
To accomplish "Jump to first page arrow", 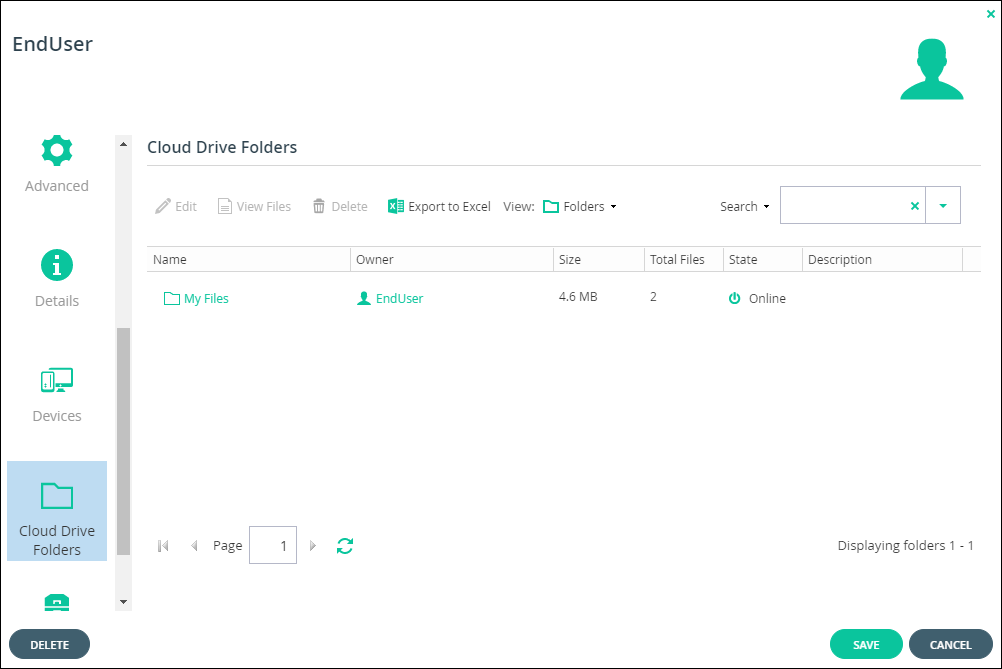I will click(x=164, y=546).
